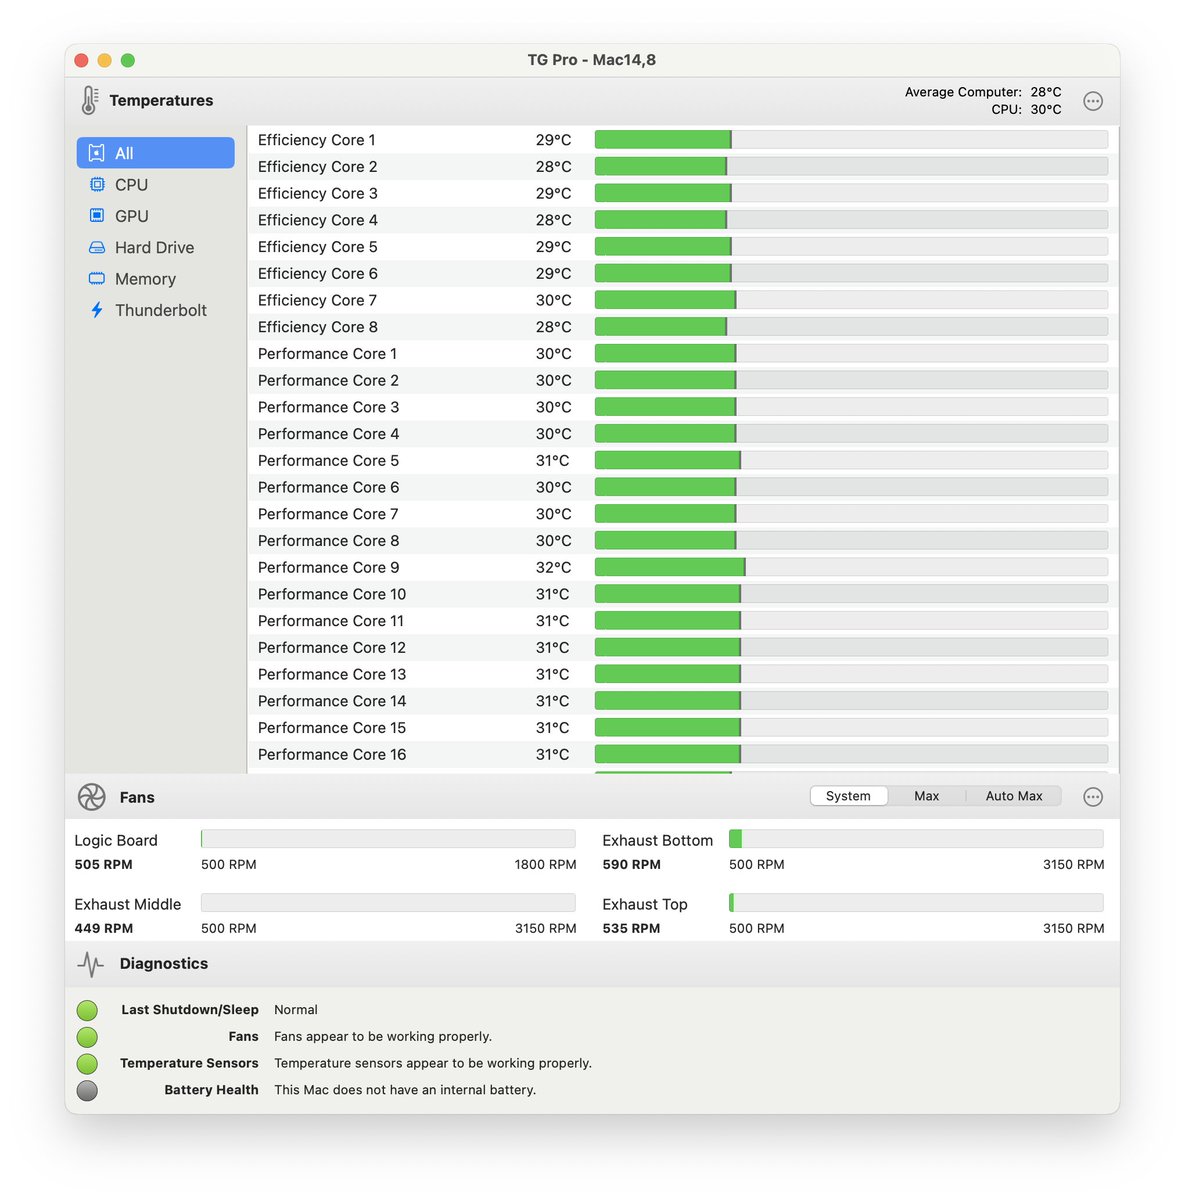Click gray status dot for Battery Health
Viewport: 1185px width, 1200px height.
[88, 1090]
